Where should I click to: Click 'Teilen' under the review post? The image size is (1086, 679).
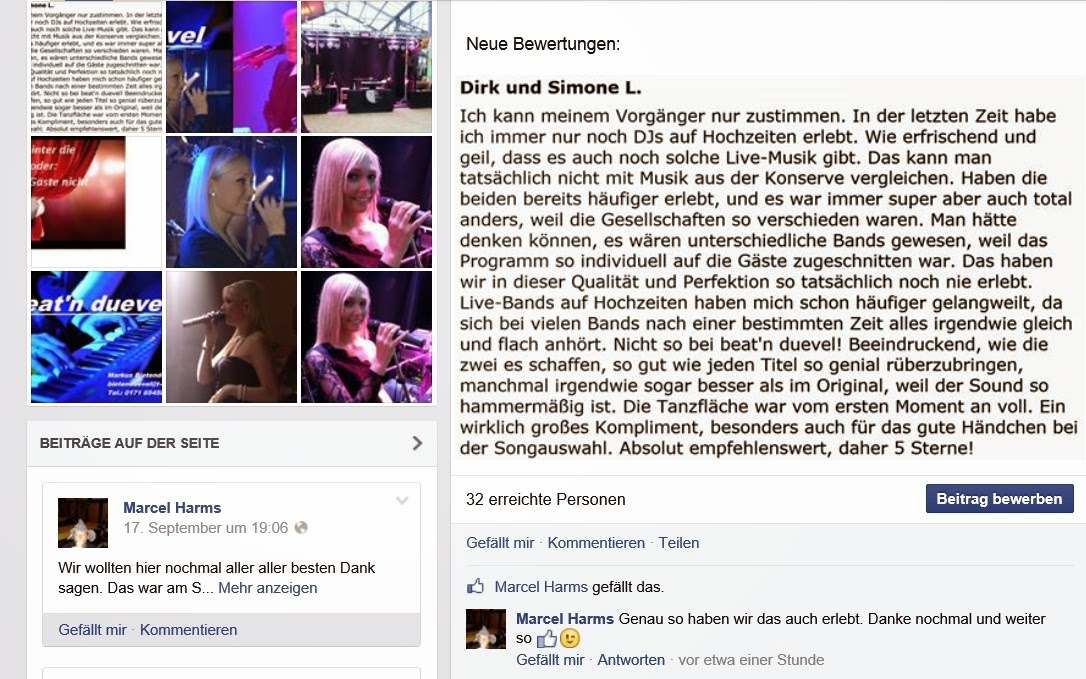tap(679, 543)
